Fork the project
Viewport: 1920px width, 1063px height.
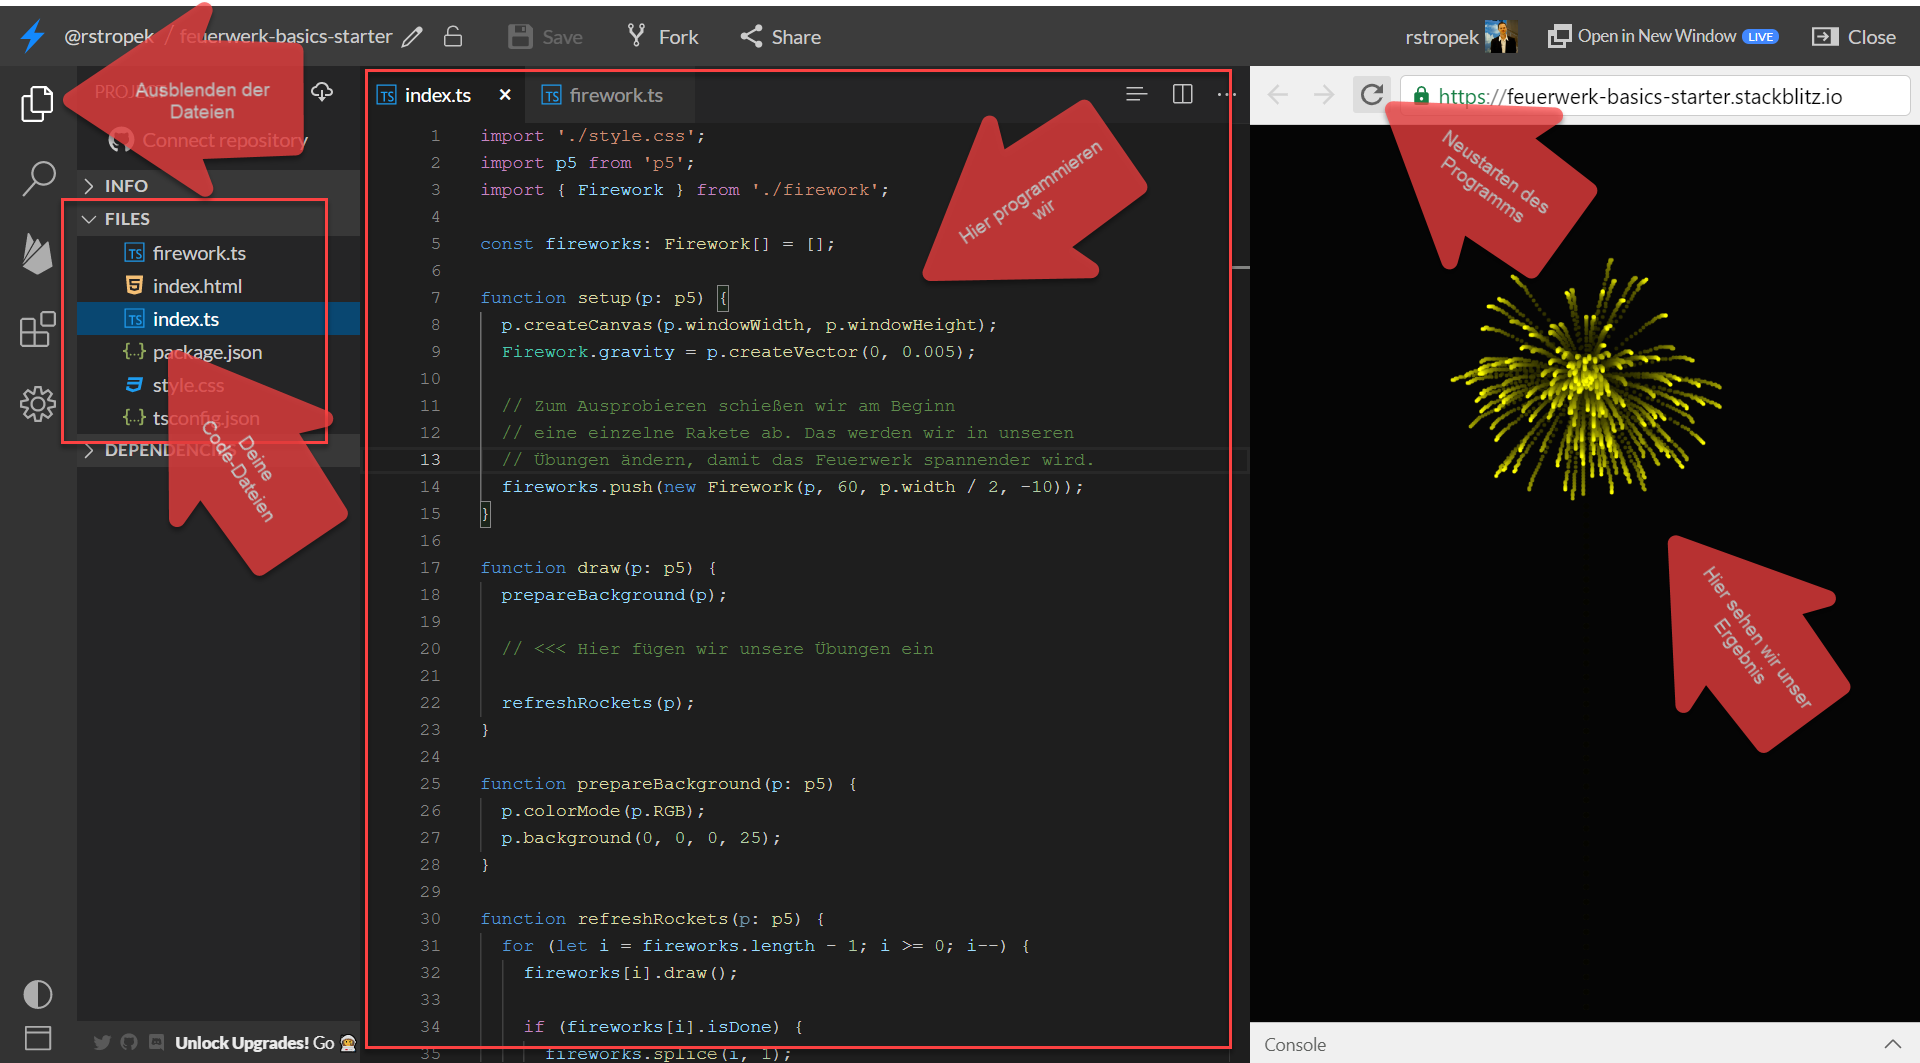point(662,37)
